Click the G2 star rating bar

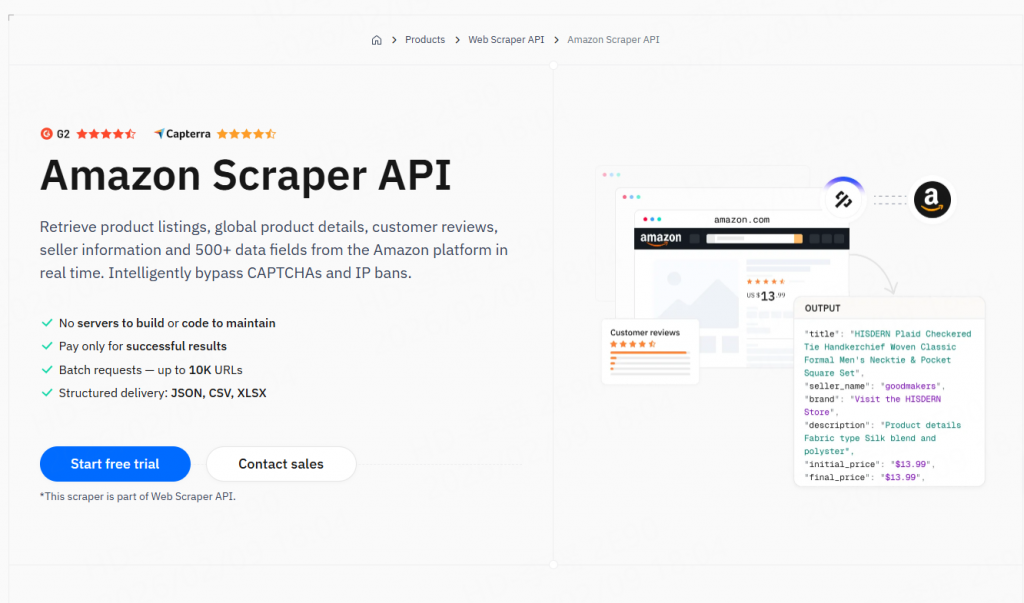pyautogui.click(x=105, y=132)
